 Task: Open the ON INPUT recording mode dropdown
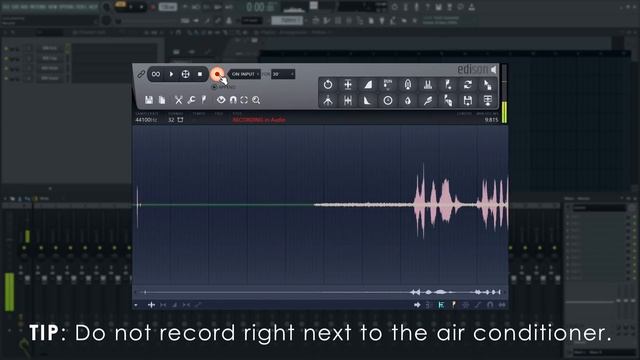245,74
